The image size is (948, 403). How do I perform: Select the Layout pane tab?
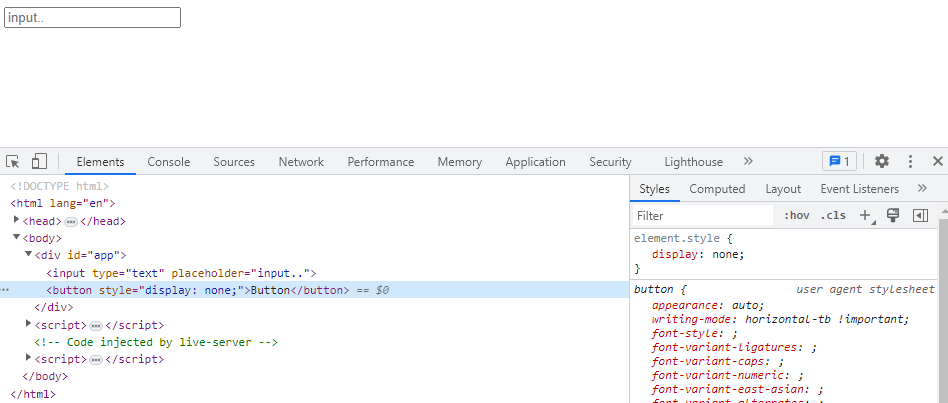[x=783, y=189]
